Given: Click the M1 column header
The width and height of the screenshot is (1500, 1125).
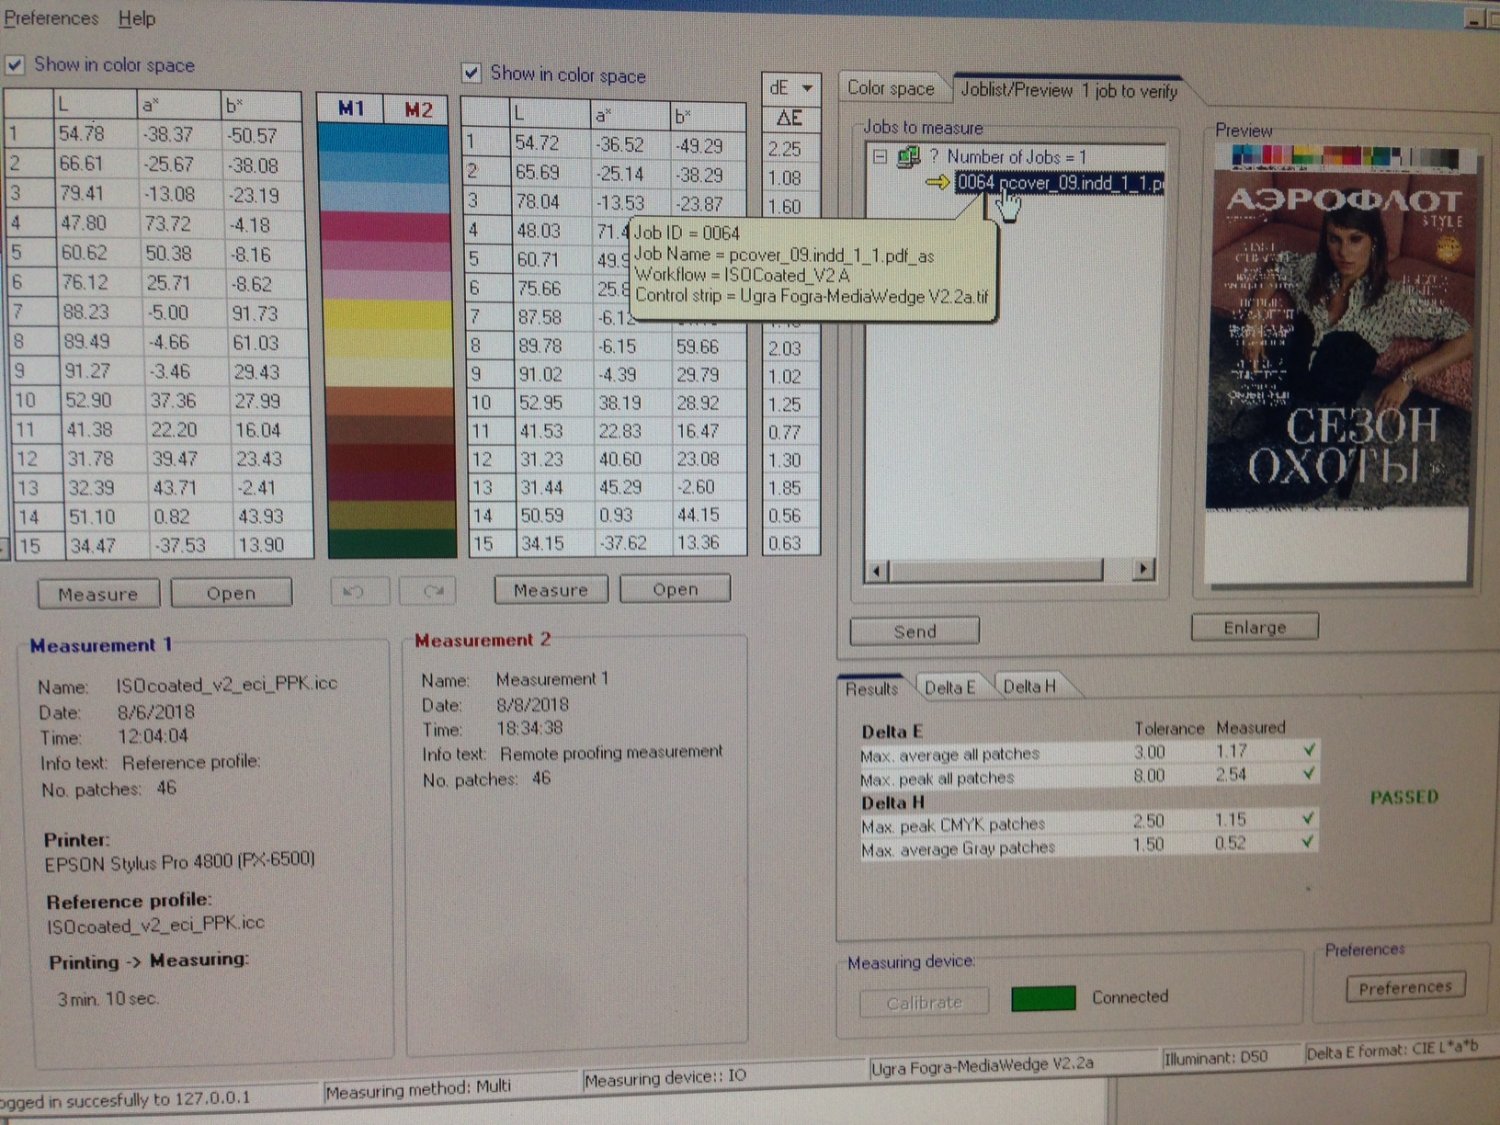Looking at the screenshot, I should click(351, 108).
